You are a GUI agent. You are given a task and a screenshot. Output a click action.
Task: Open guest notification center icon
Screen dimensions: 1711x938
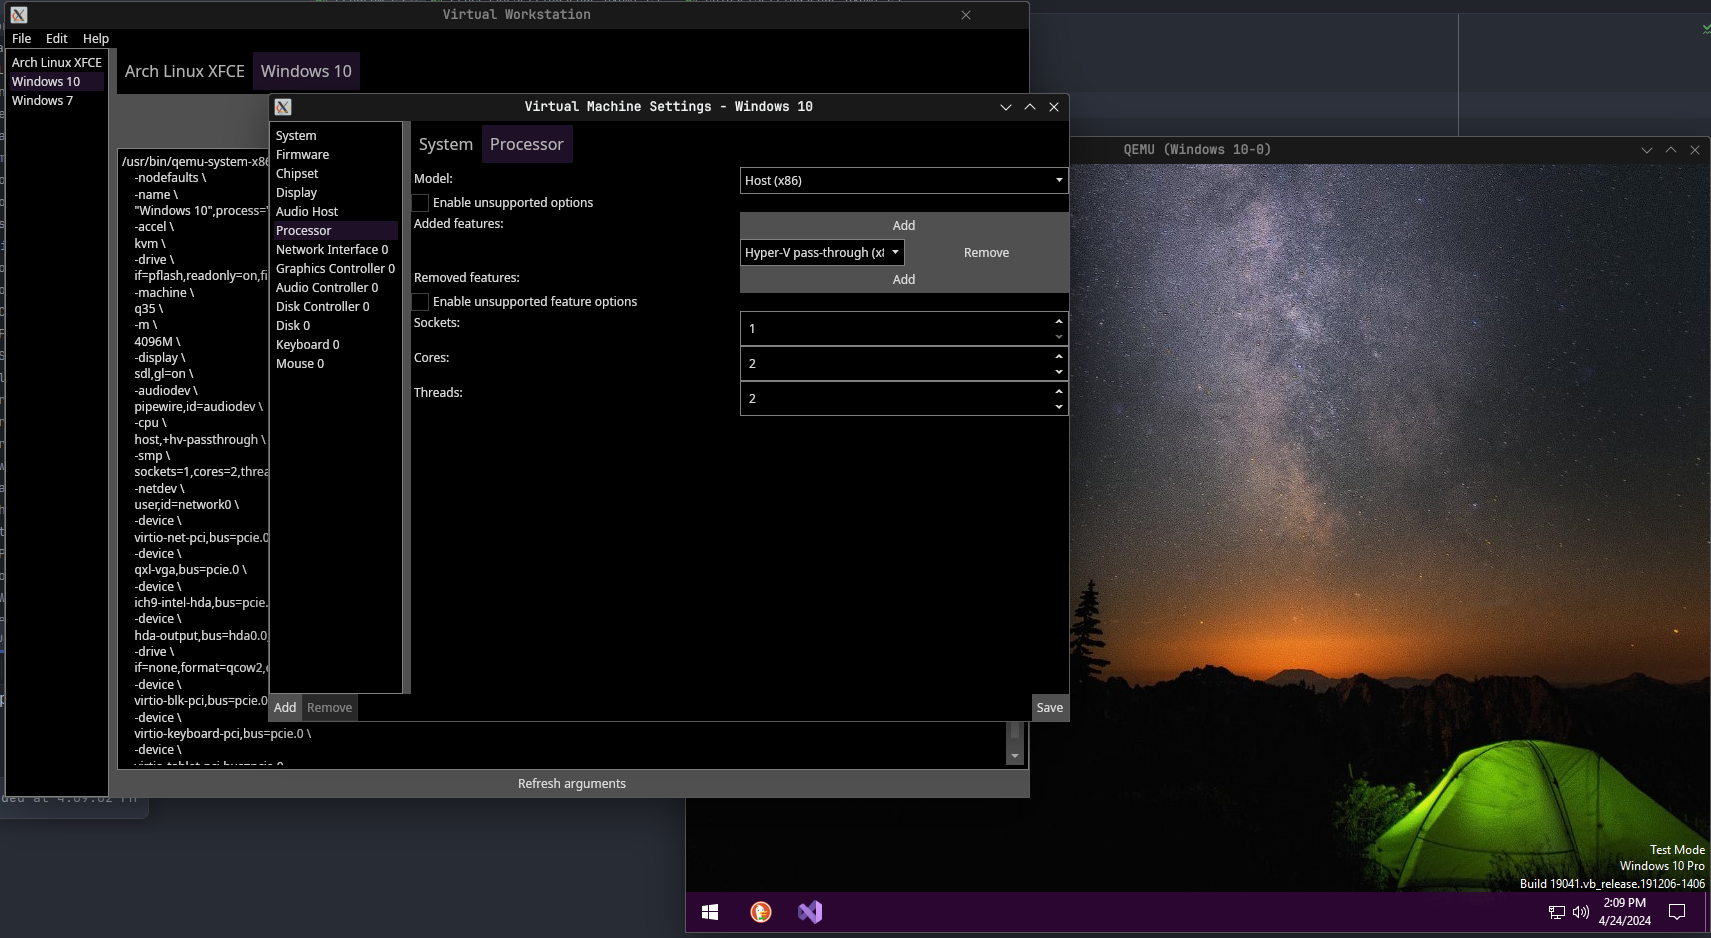click(x=1677, y=912)
